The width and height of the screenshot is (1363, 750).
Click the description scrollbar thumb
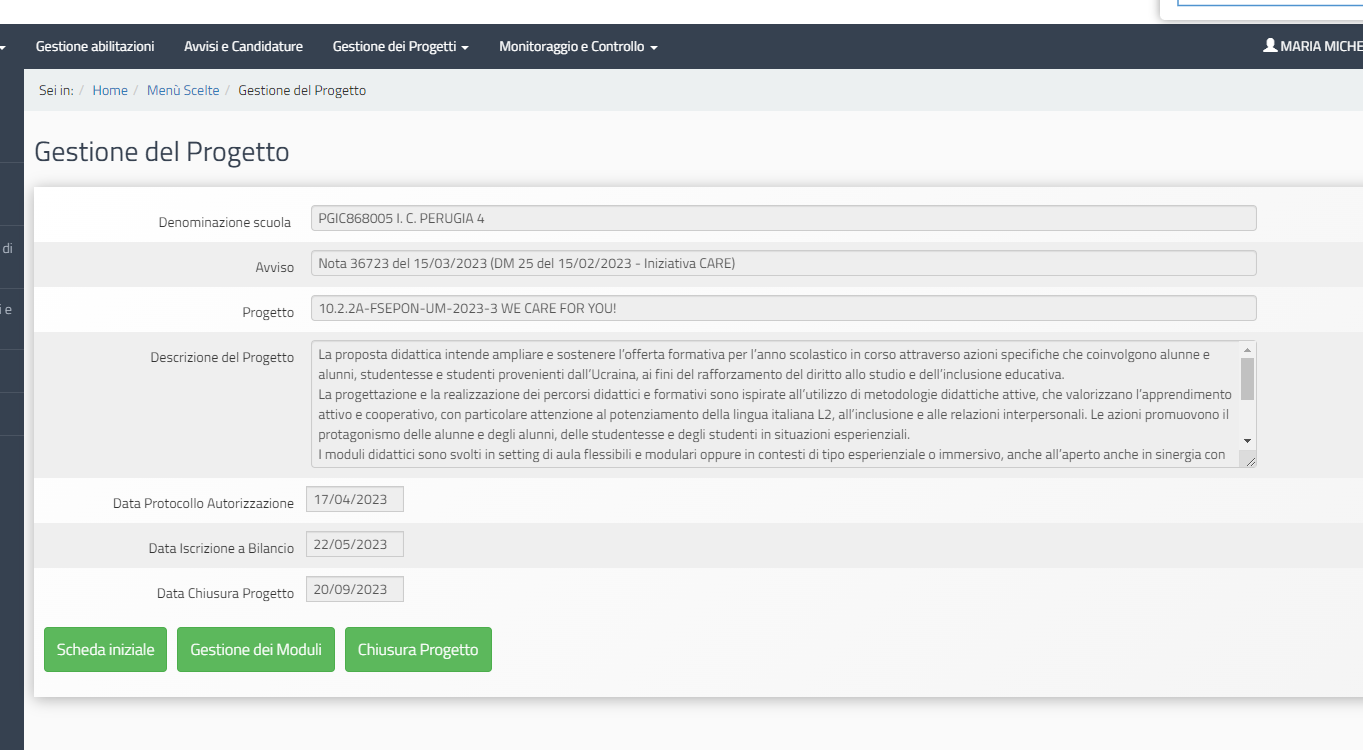click(x=1247, y=379)
